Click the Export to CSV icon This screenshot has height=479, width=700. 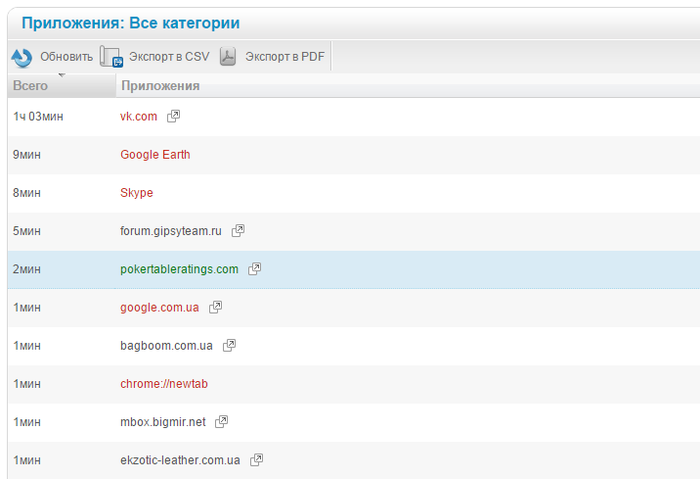(x=111, y=57)
